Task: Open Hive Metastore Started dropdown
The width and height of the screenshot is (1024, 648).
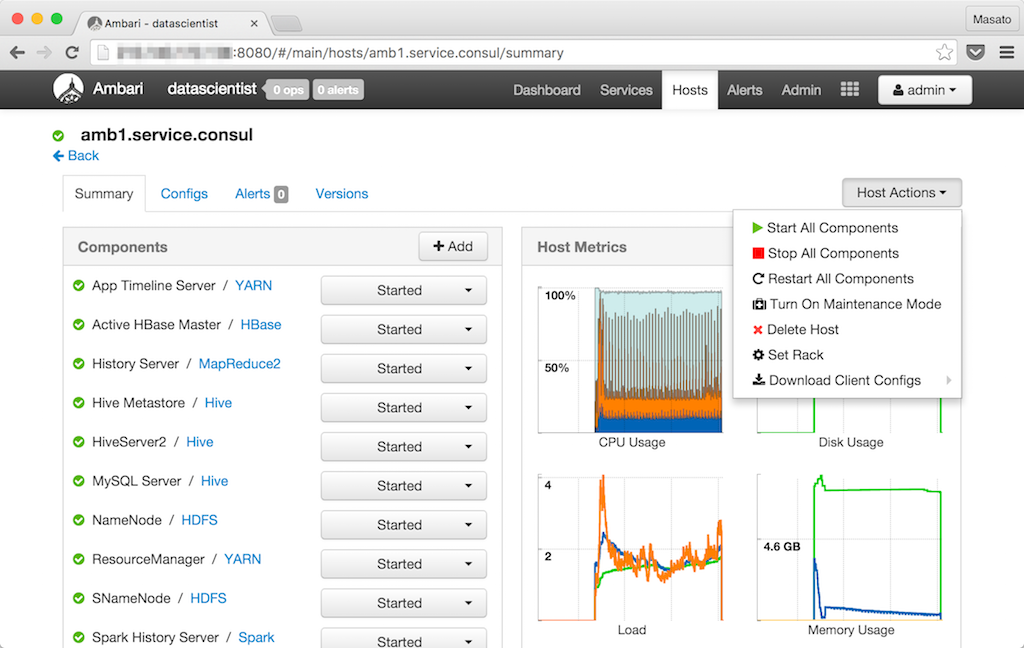Action: pyautogui.click(x=404, y=408)
